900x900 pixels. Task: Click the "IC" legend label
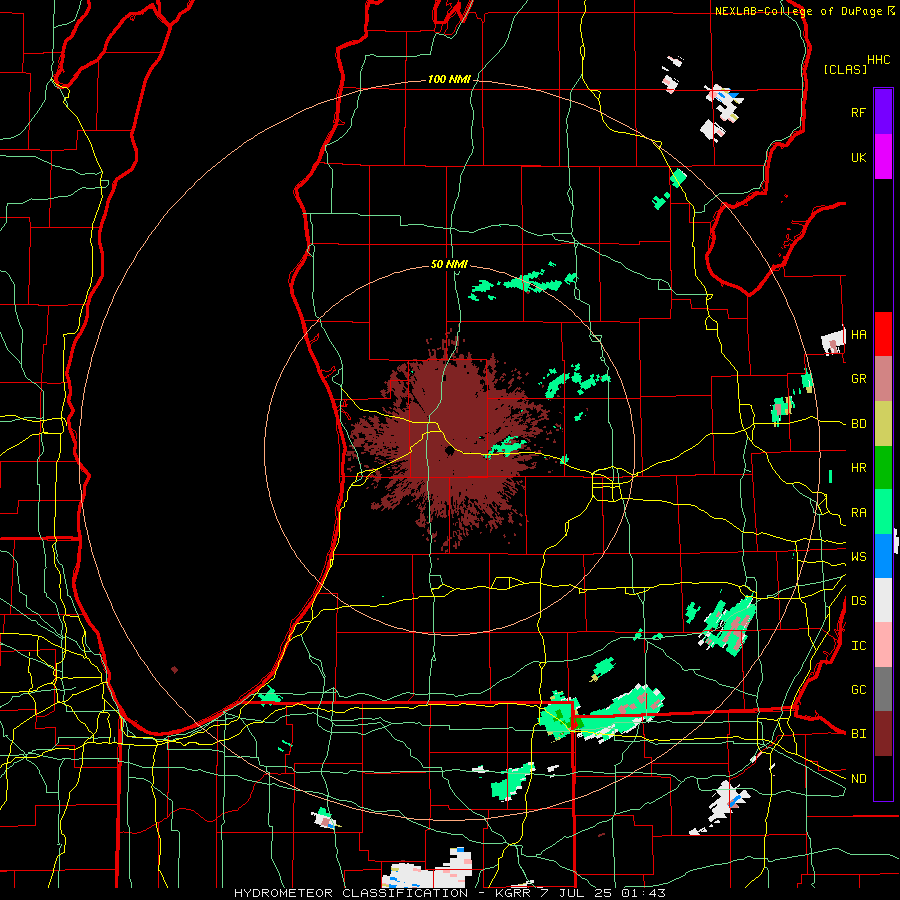tap(858, 646)
